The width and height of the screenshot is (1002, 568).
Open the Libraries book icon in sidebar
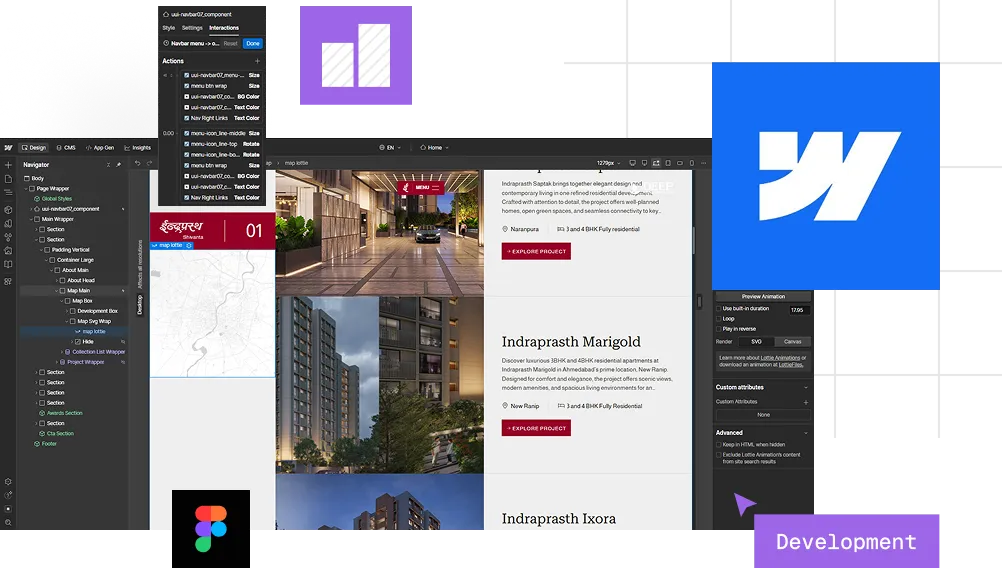tap(8, 264)
